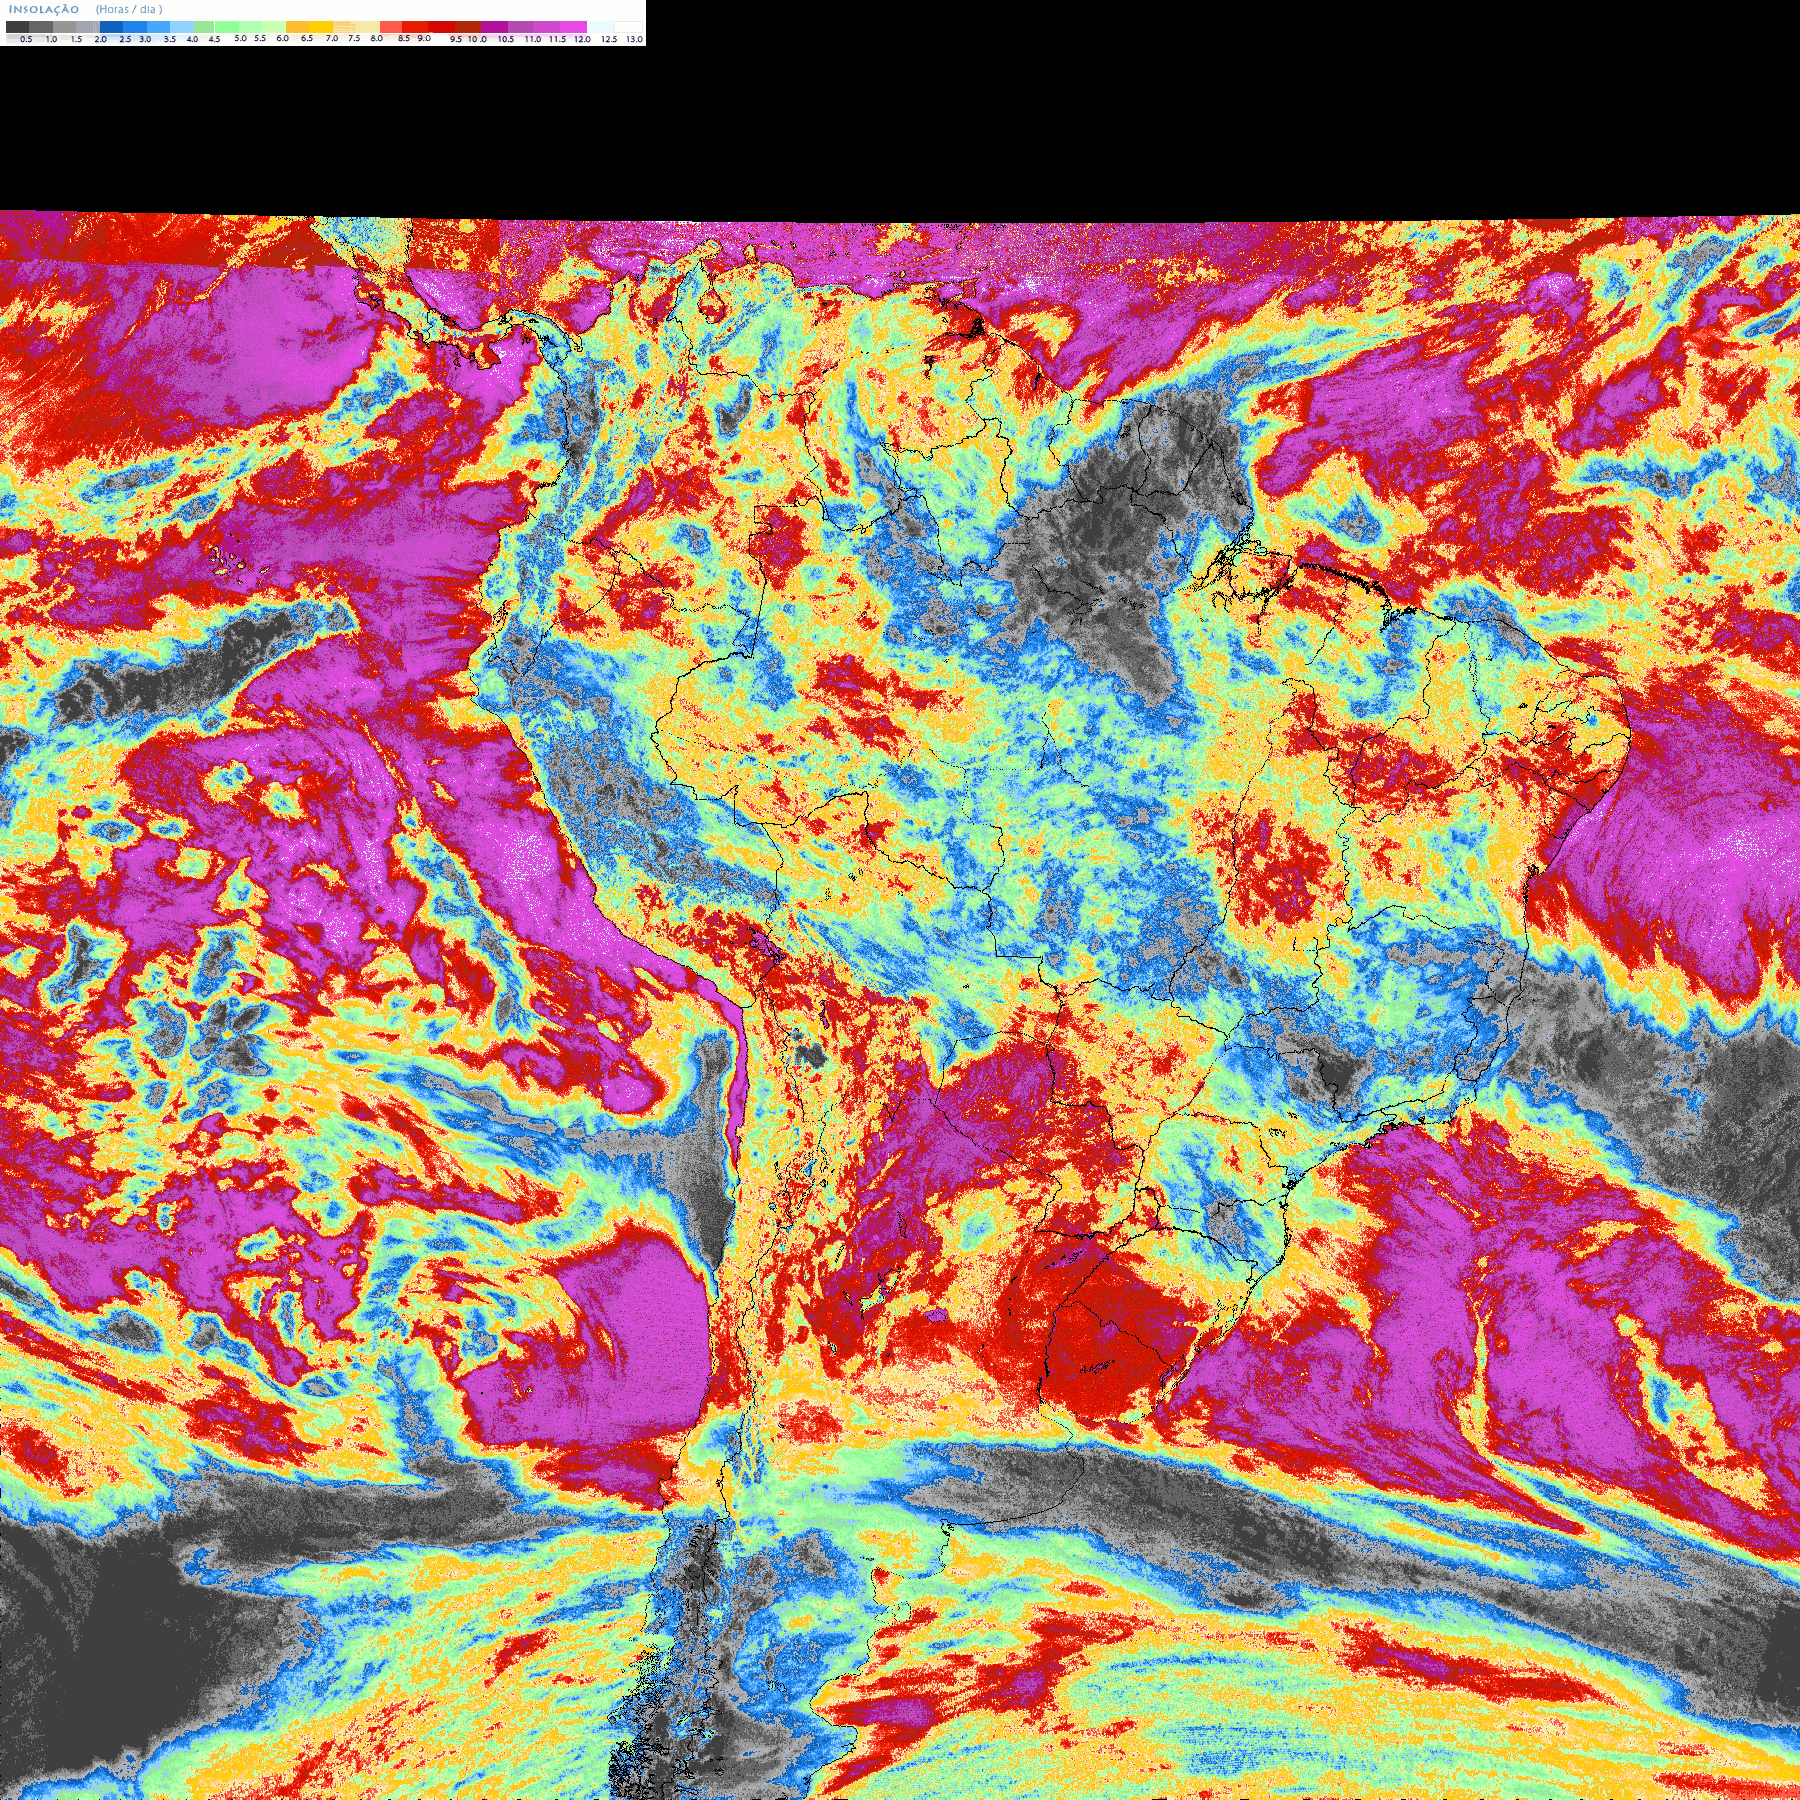Click the '(Horas / dia)' units label
Image resolution: width=1800 pixels, height=1800 pixels.
click(129, 9)
